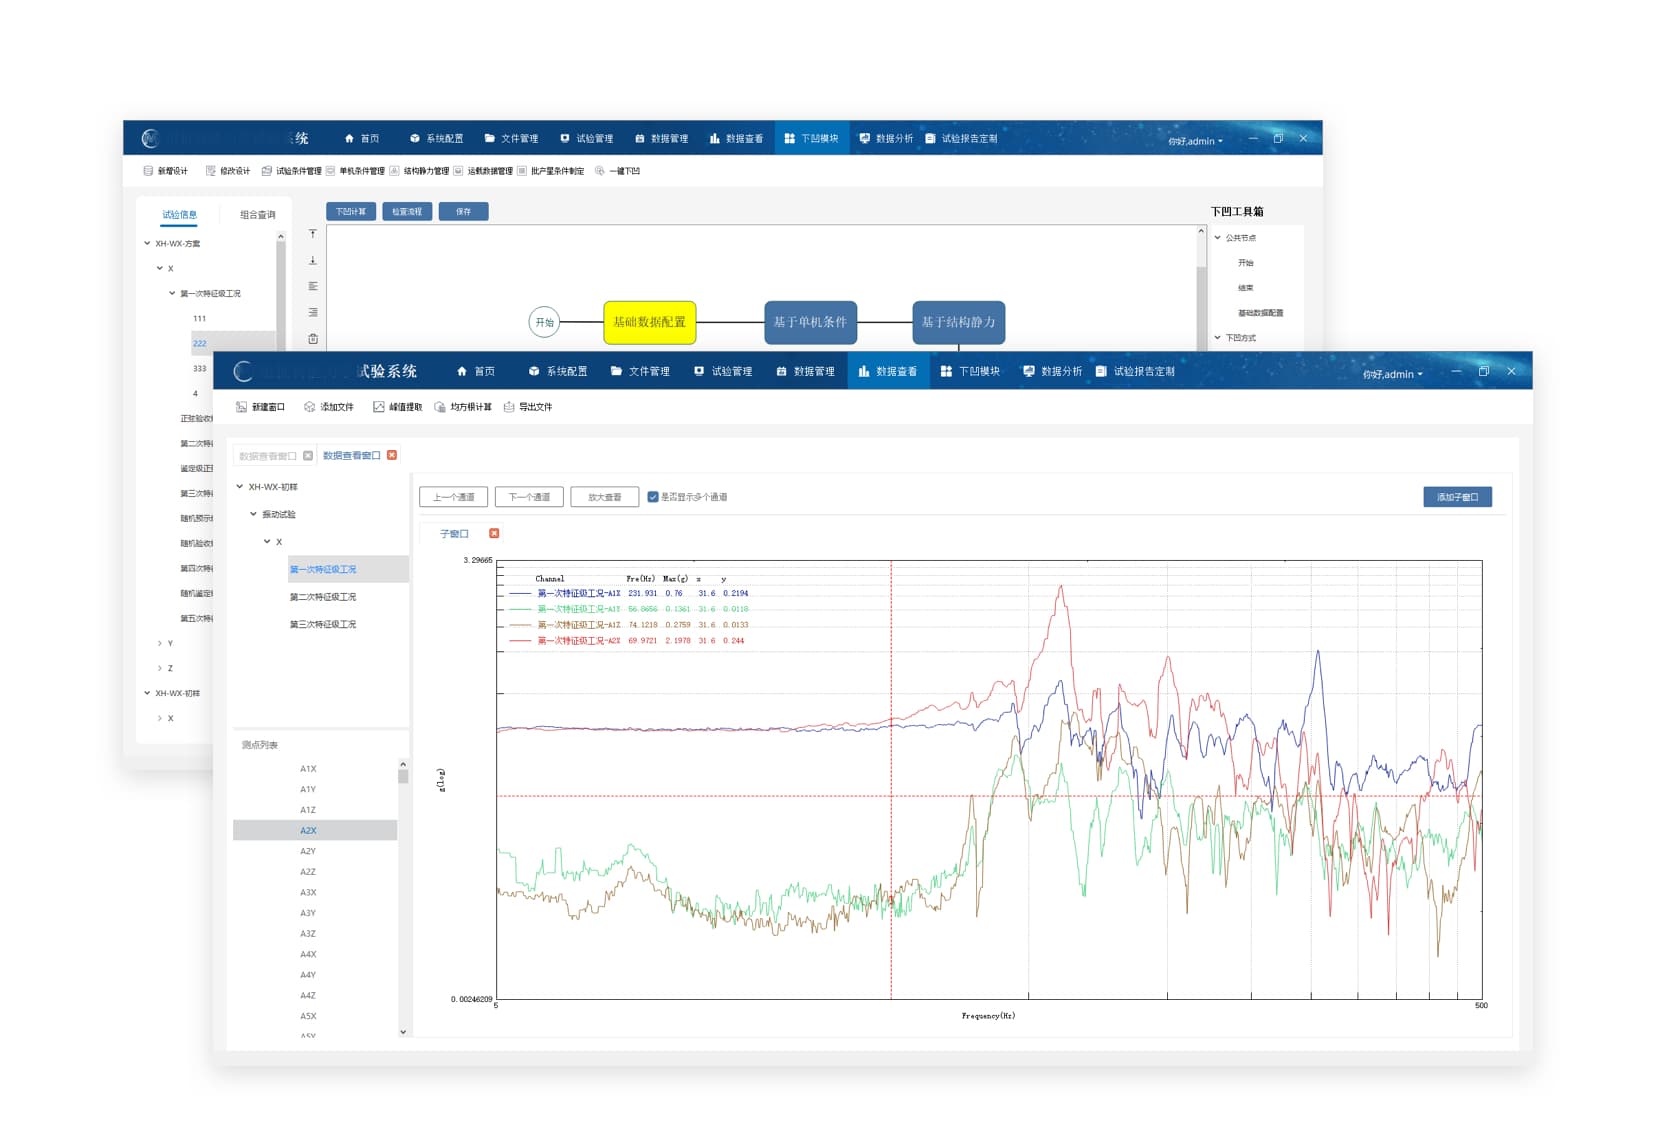Click 下凹模块 grid icon in front window navbar
Screen dimensions: 1656x1140
pyautogui.click(x=946, y=371)
